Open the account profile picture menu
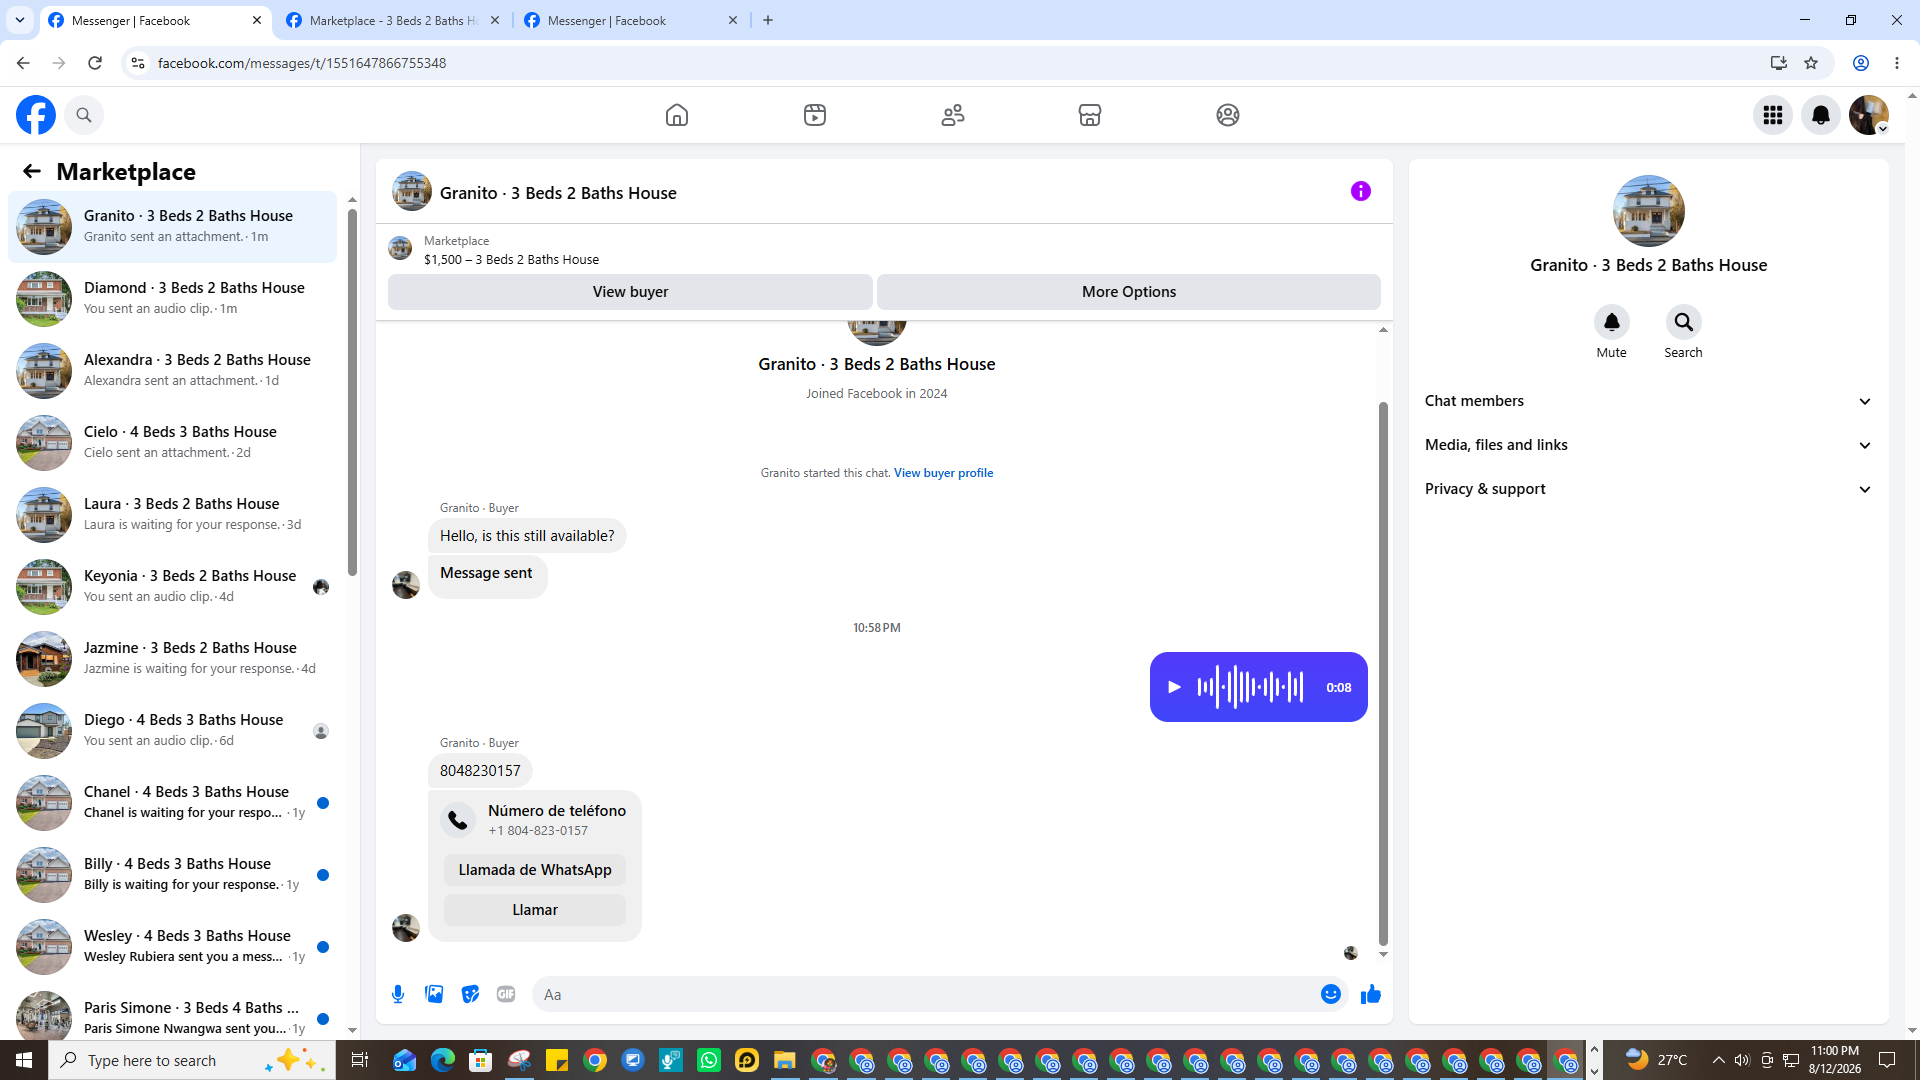The width and height of the screenshot is (1920, 1080). coord(1869,115)
